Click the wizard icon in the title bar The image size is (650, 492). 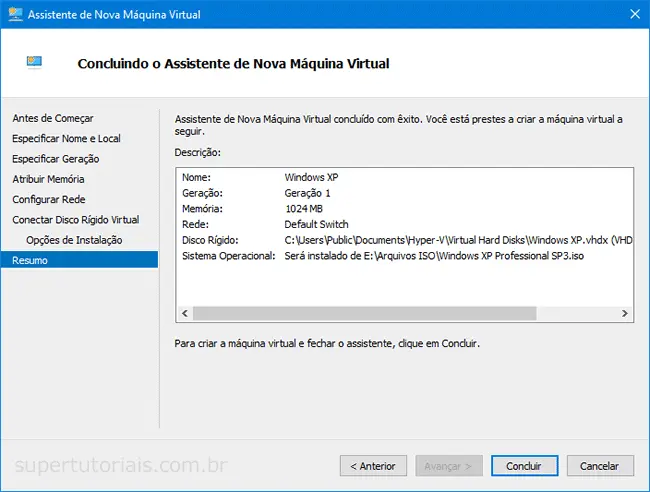click(15, 15)
